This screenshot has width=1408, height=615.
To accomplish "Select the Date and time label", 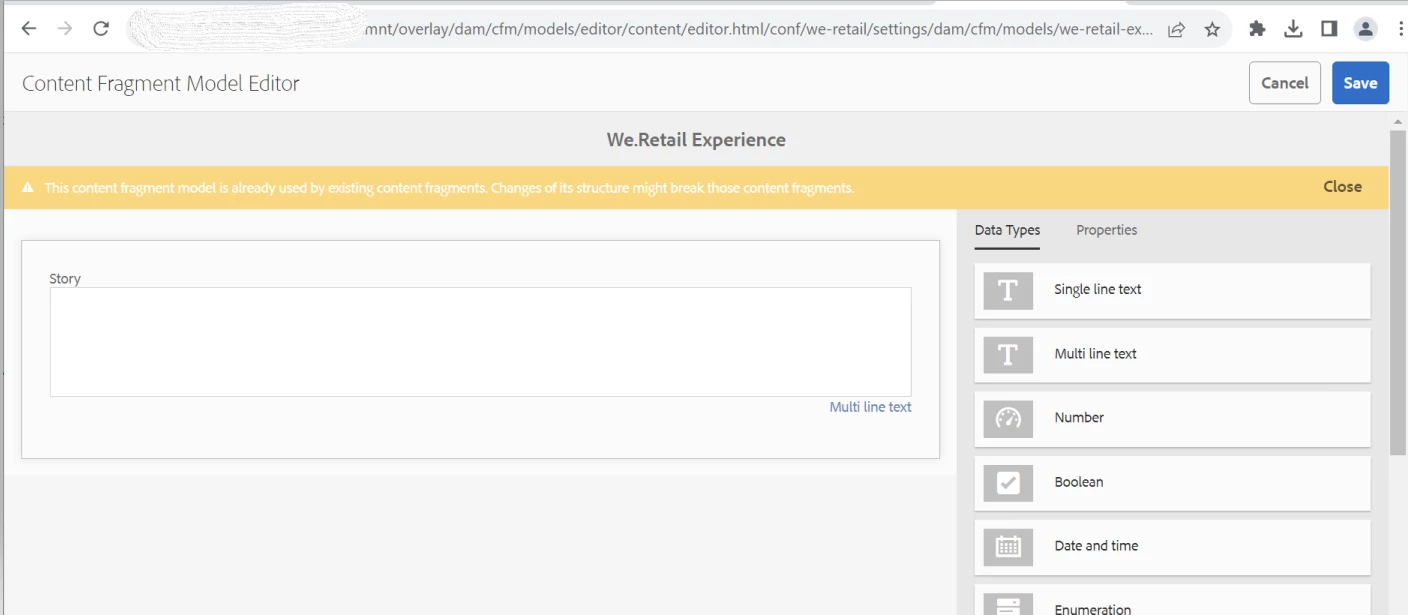I will click(1096, 546).
